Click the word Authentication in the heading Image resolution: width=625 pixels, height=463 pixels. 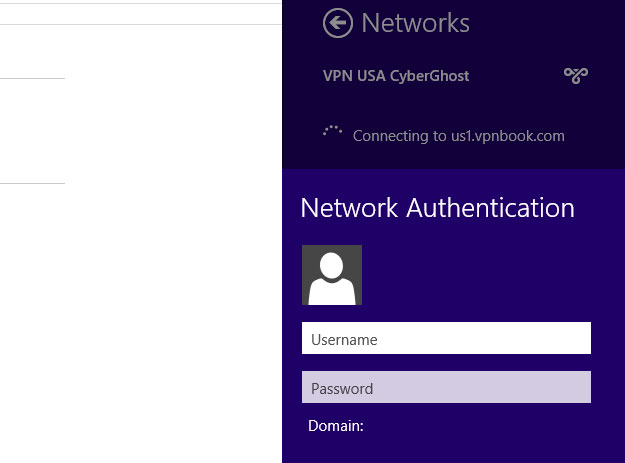point(490,208)
